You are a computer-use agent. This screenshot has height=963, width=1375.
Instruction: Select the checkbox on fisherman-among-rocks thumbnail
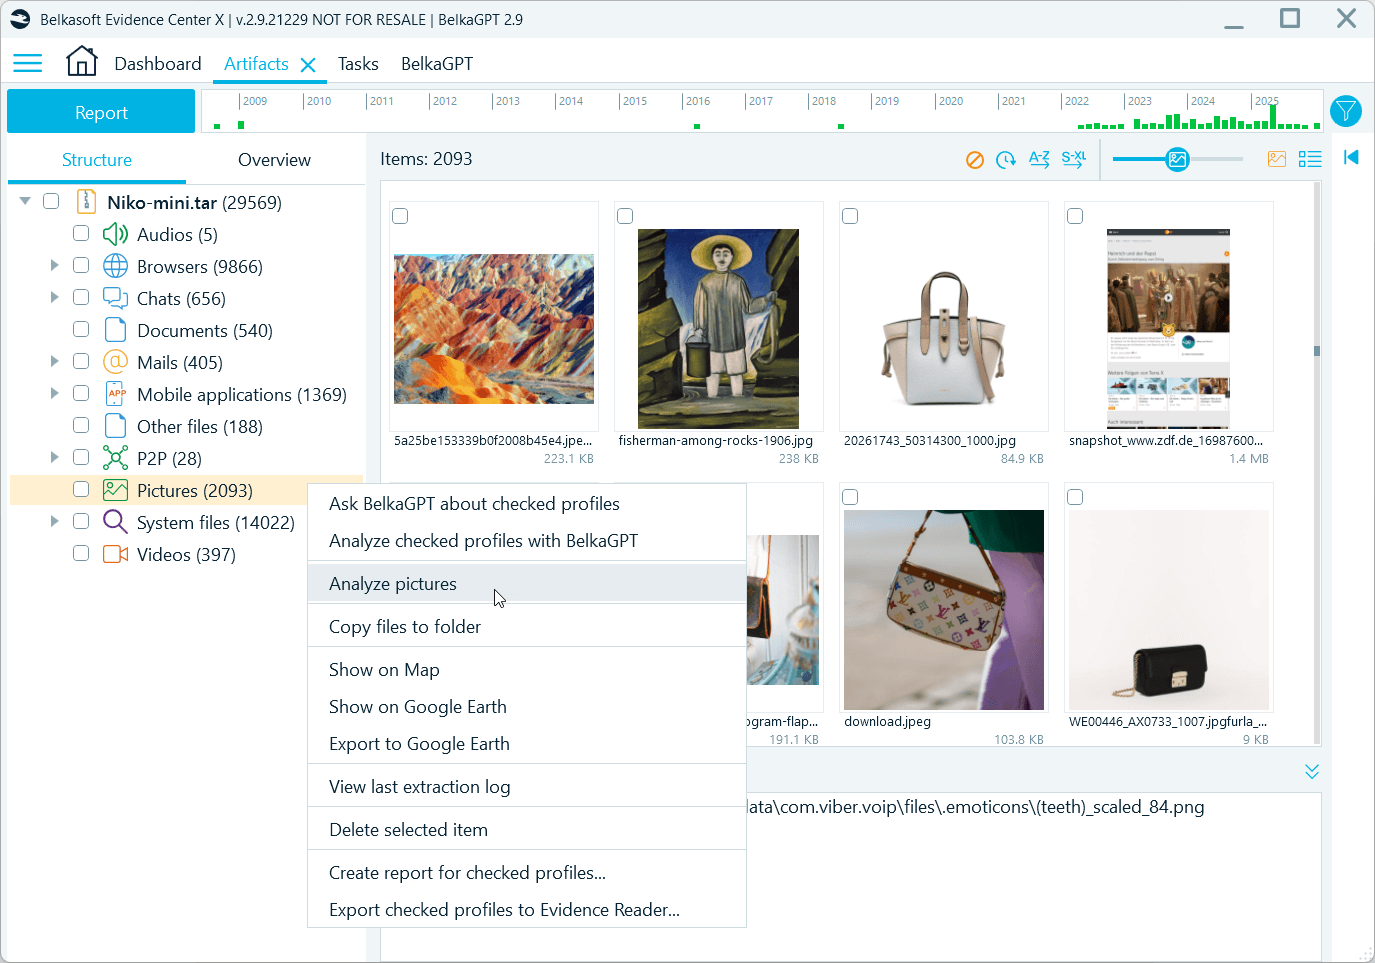[x=625, y=215]
